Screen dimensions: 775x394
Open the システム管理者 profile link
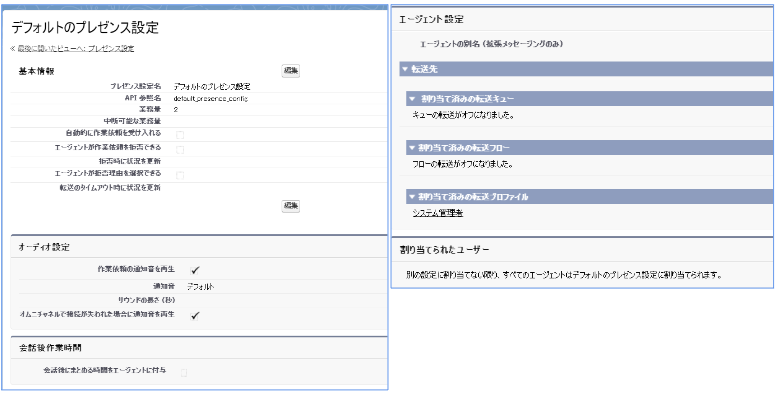pos(437,213)
